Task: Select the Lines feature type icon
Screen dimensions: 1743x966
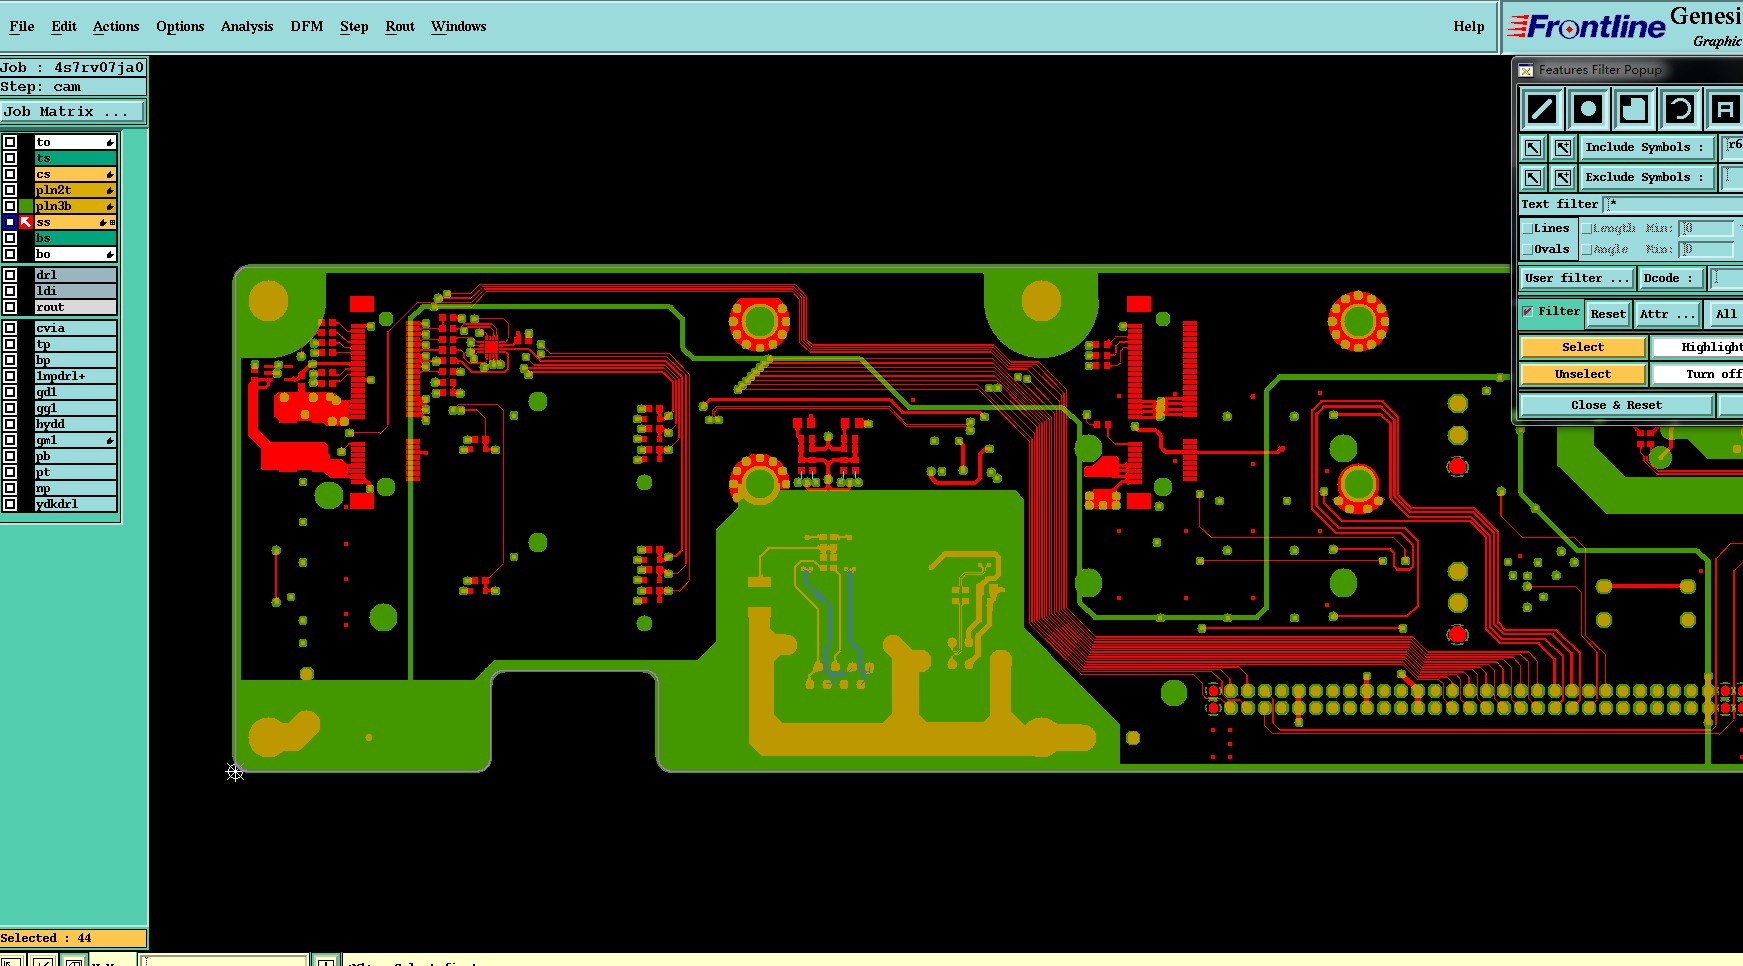Action: [1542, 109]
